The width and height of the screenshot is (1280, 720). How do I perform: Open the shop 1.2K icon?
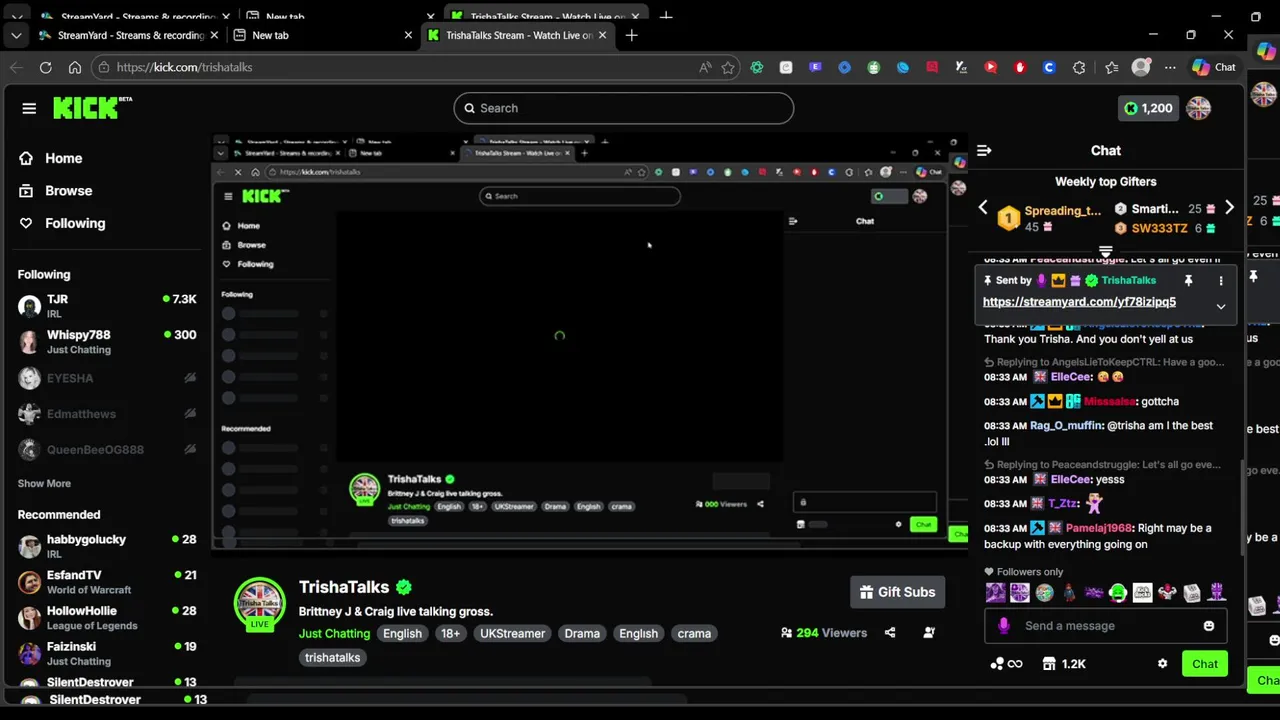tap(1064, 664)
